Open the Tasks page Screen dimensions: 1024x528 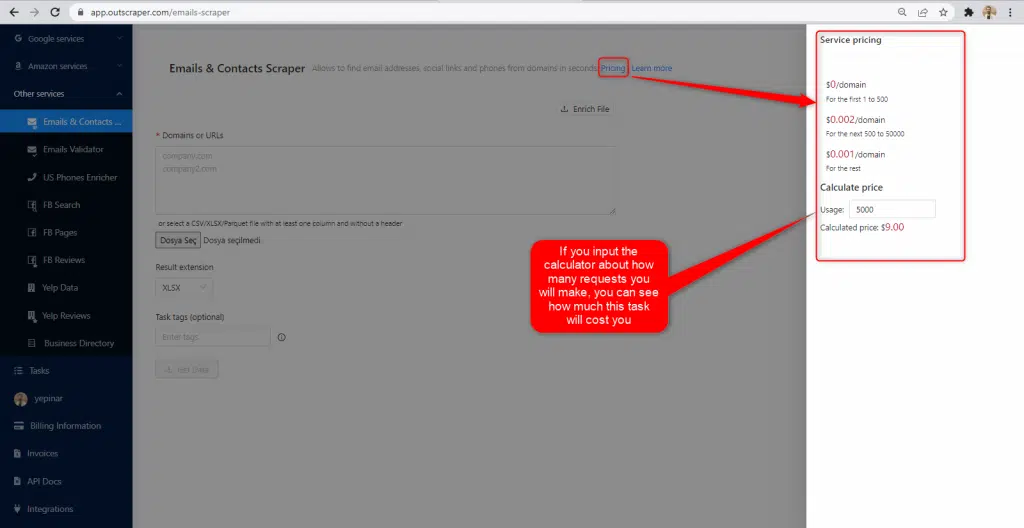[38, 371]
